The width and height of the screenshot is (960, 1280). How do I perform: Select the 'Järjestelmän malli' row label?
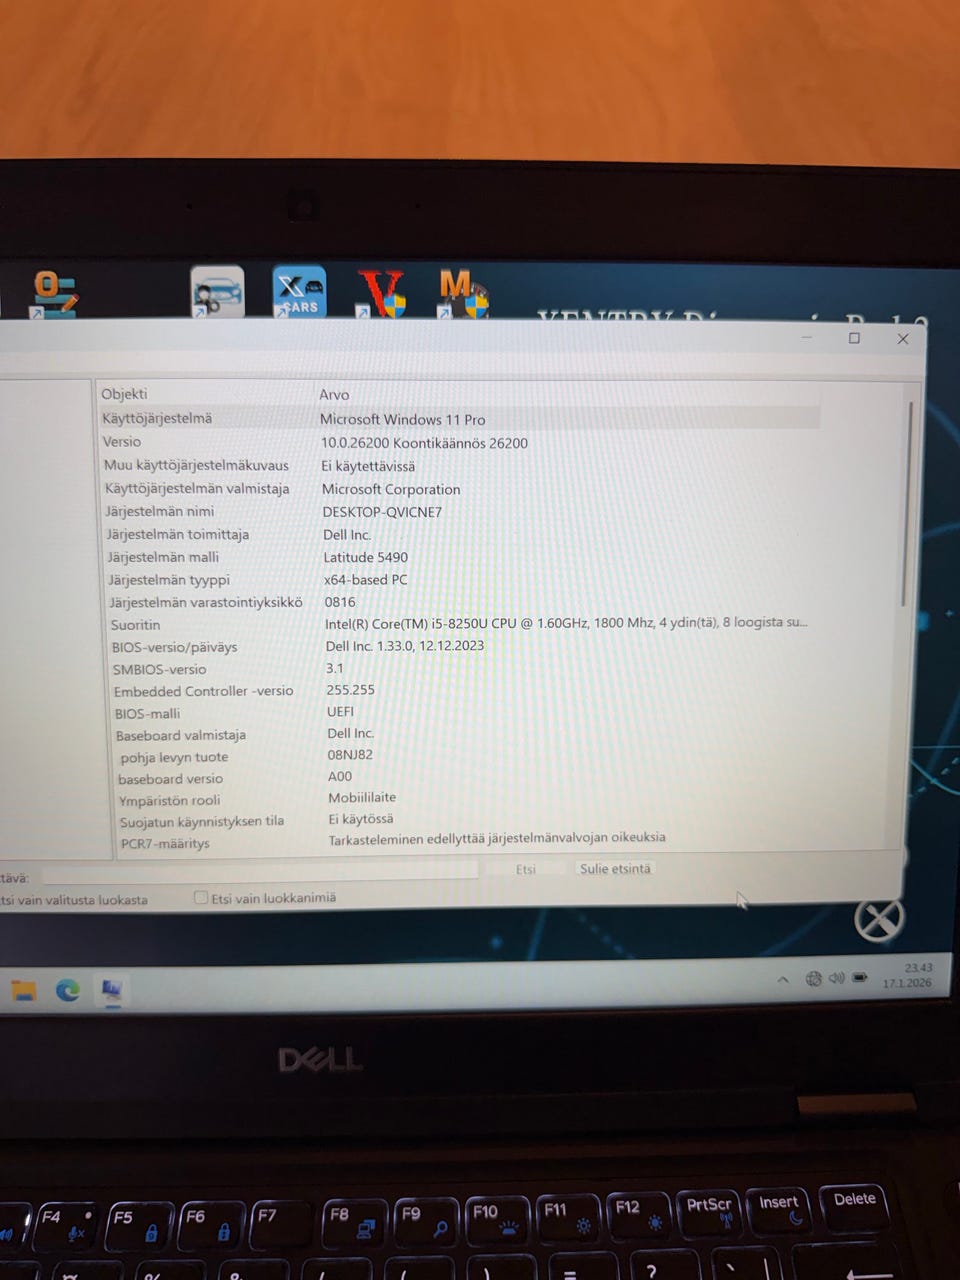(163, 557)
